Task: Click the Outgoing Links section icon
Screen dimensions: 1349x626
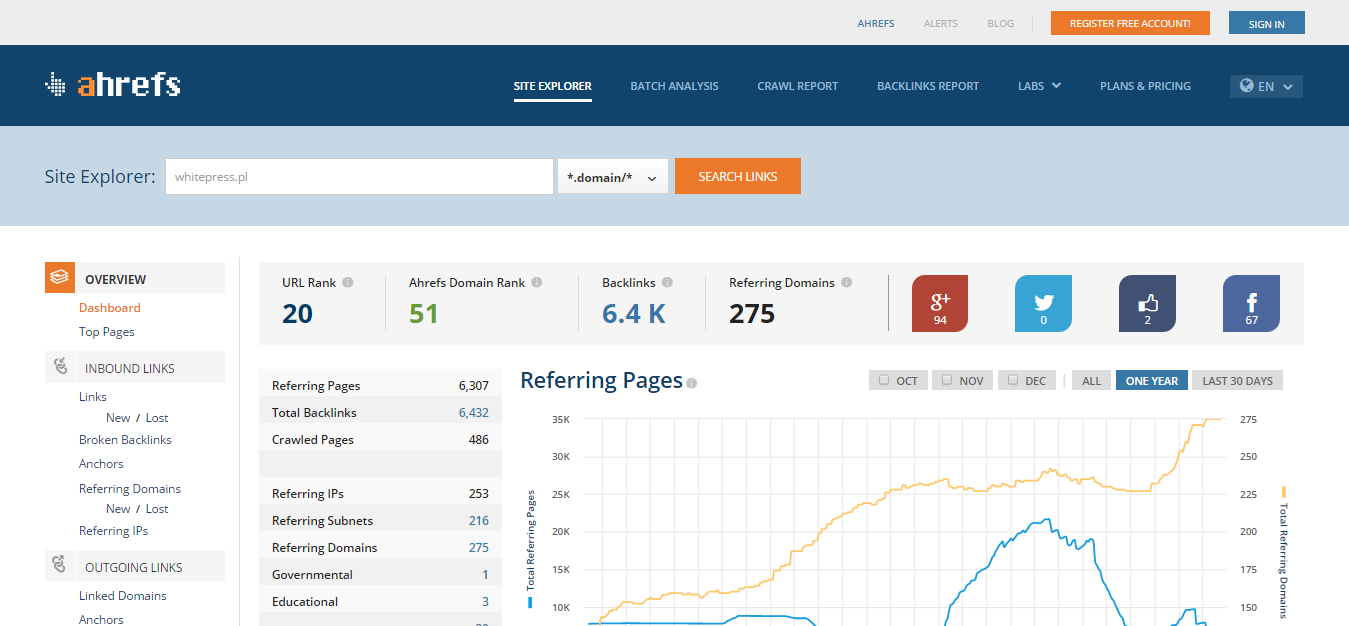Action: [x=60, y=566]
